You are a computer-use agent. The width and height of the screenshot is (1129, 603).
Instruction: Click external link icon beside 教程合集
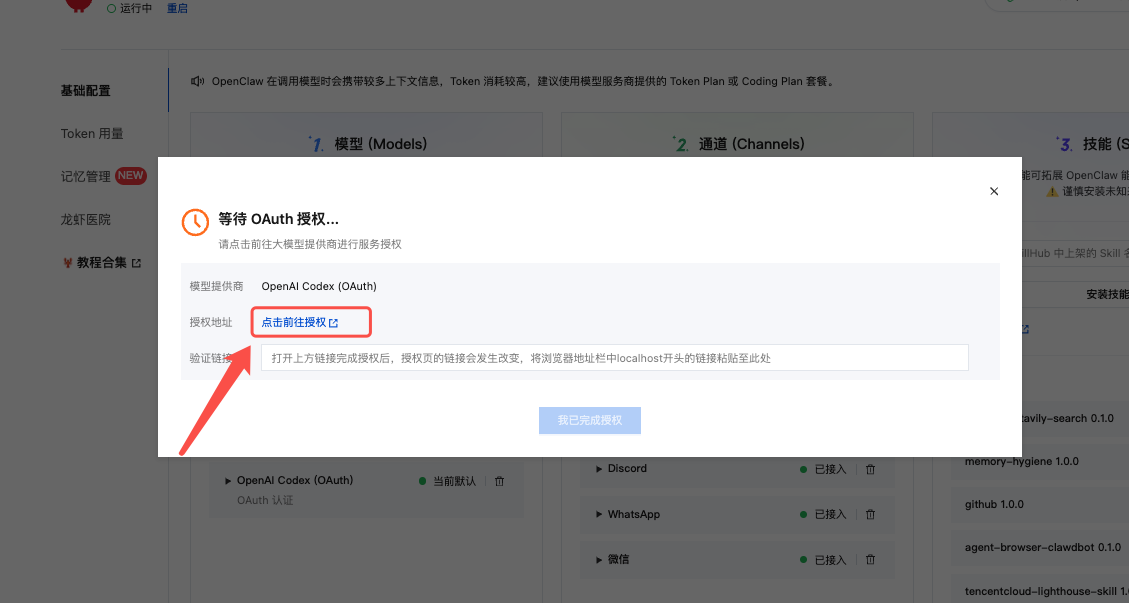(x=137, y=264)
